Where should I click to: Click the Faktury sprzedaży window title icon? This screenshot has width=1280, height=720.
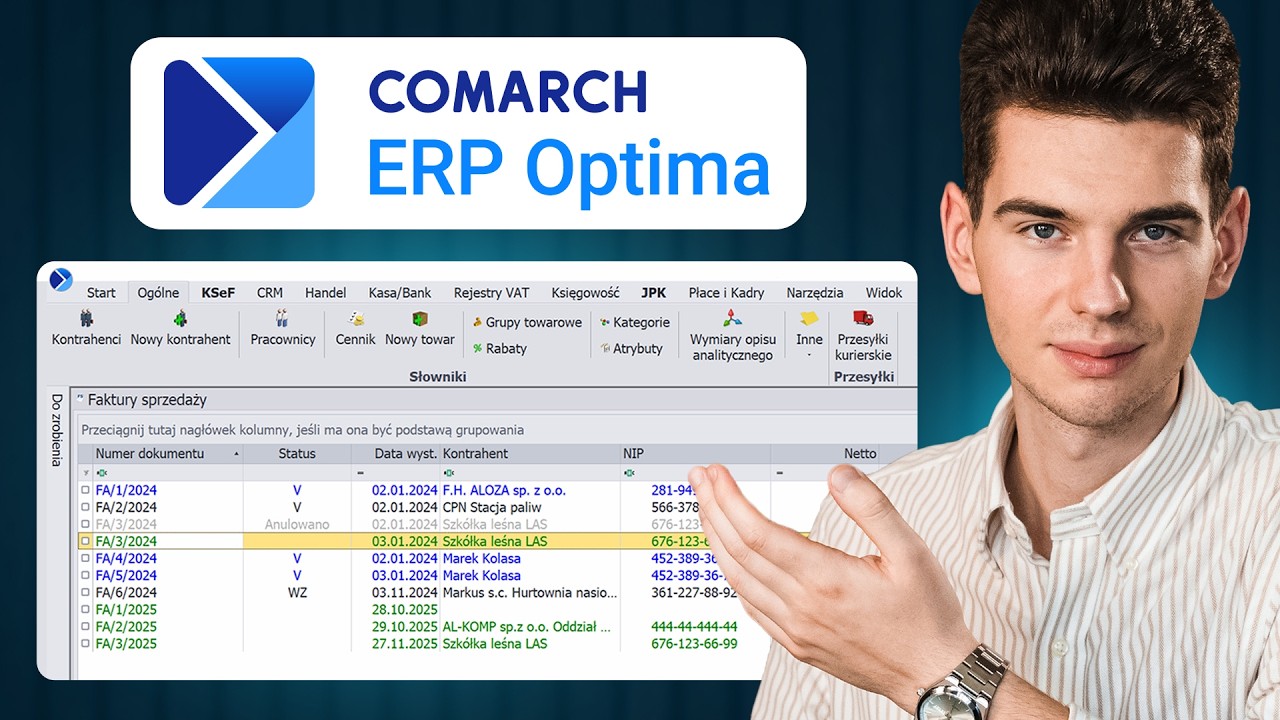coord(80,399)
